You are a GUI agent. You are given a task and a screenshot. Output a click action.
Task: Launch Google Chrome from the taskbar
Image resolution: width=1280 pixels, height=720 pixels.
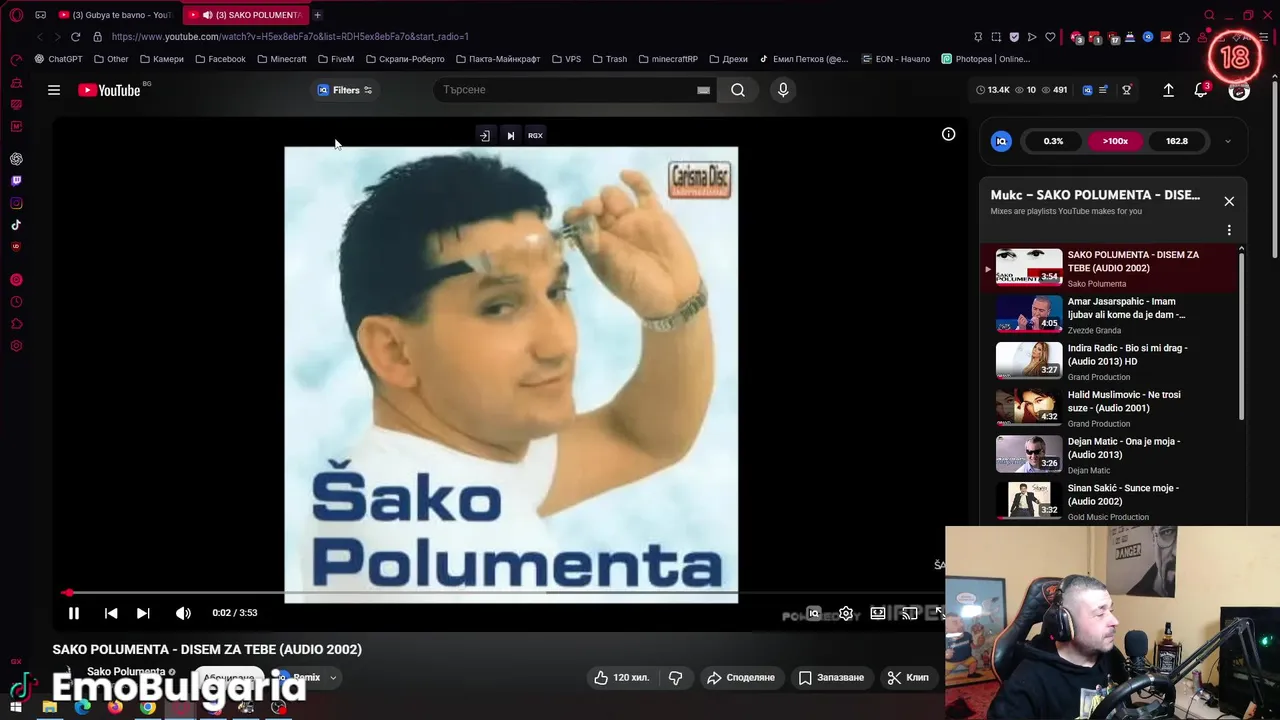tap(148, 708)
